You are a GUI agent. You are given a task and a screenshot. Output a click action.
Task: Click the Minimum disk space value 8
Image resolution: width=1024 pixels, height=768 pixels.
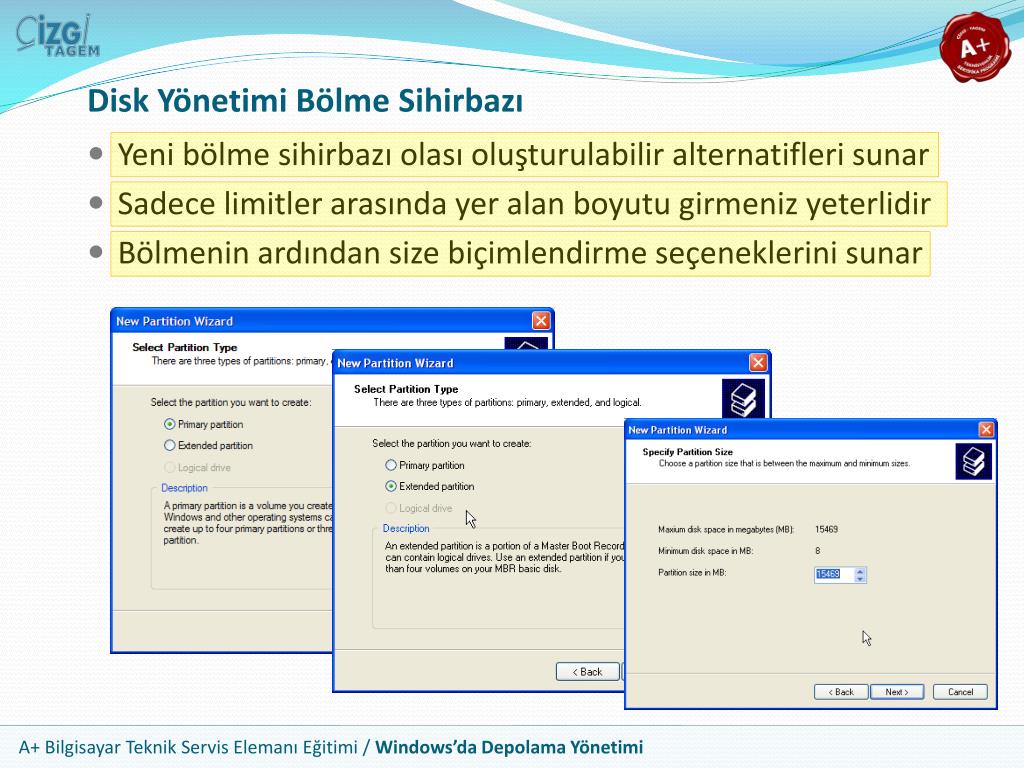click(818, 551)
